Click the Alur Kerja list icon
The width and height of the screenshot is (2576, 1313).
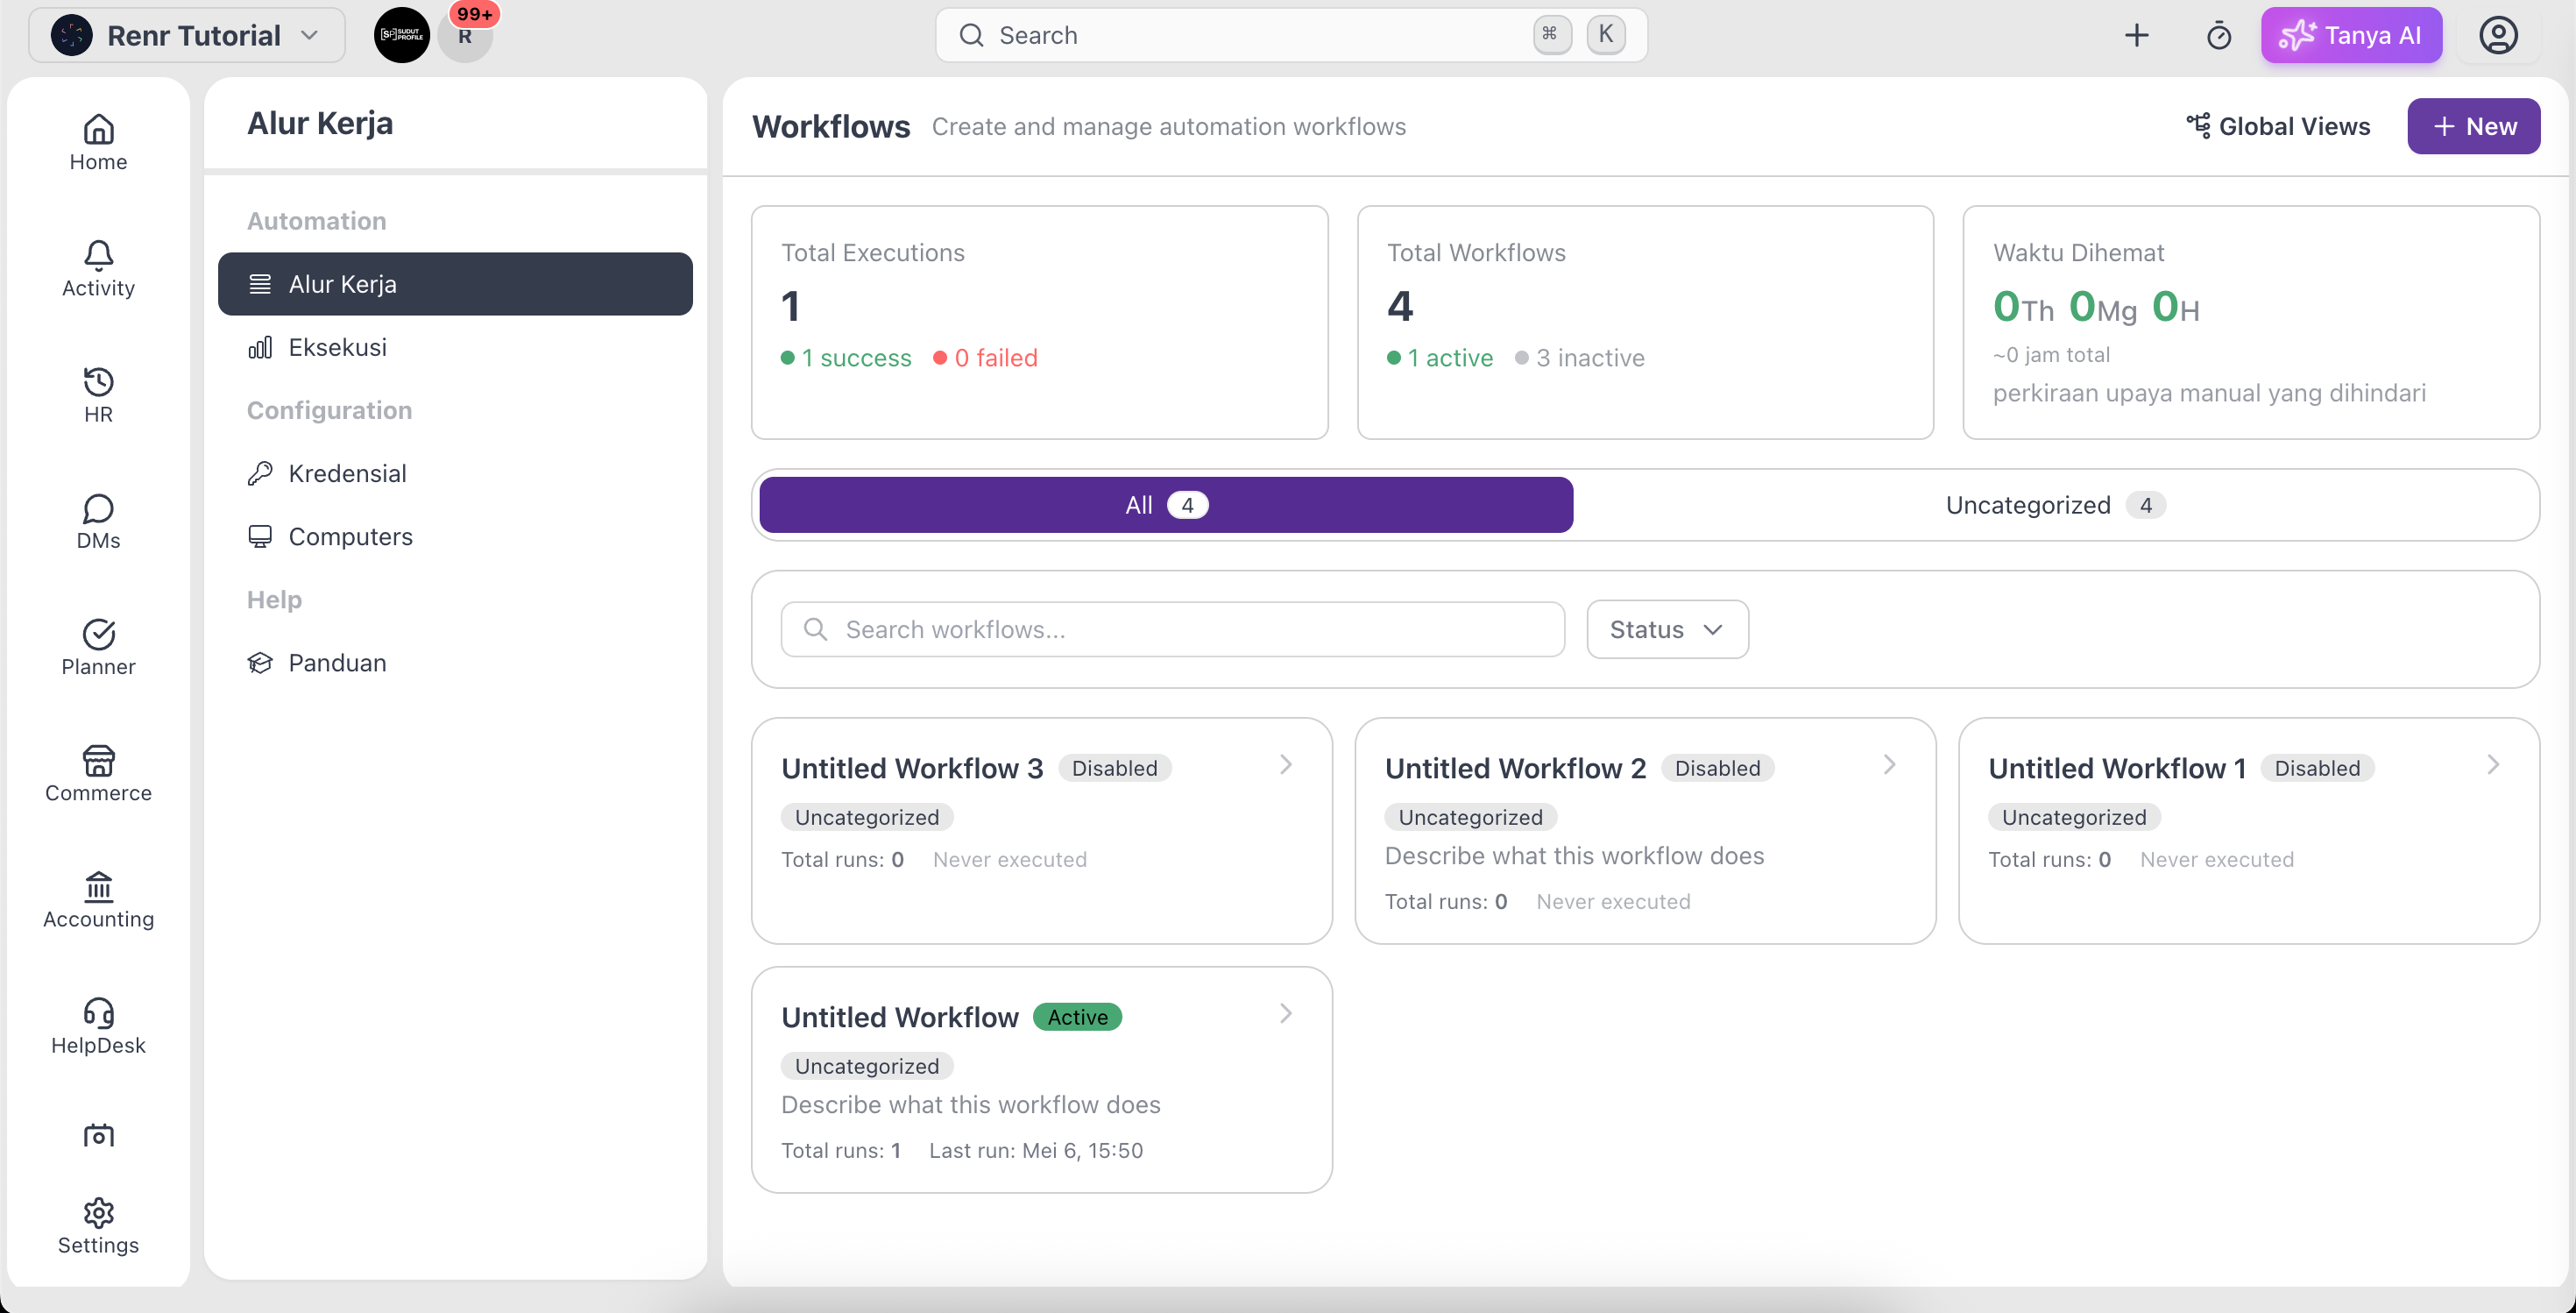tap(260, 284)
